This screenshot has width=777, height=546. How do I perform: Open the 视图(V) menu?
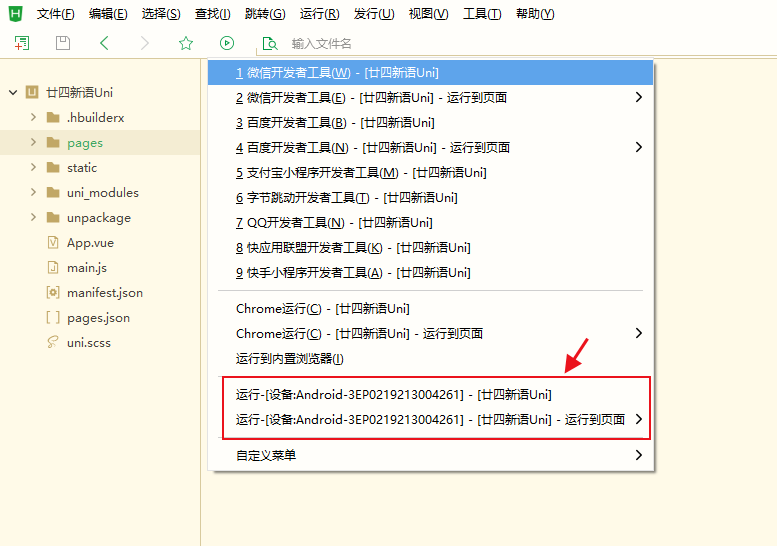428,14
